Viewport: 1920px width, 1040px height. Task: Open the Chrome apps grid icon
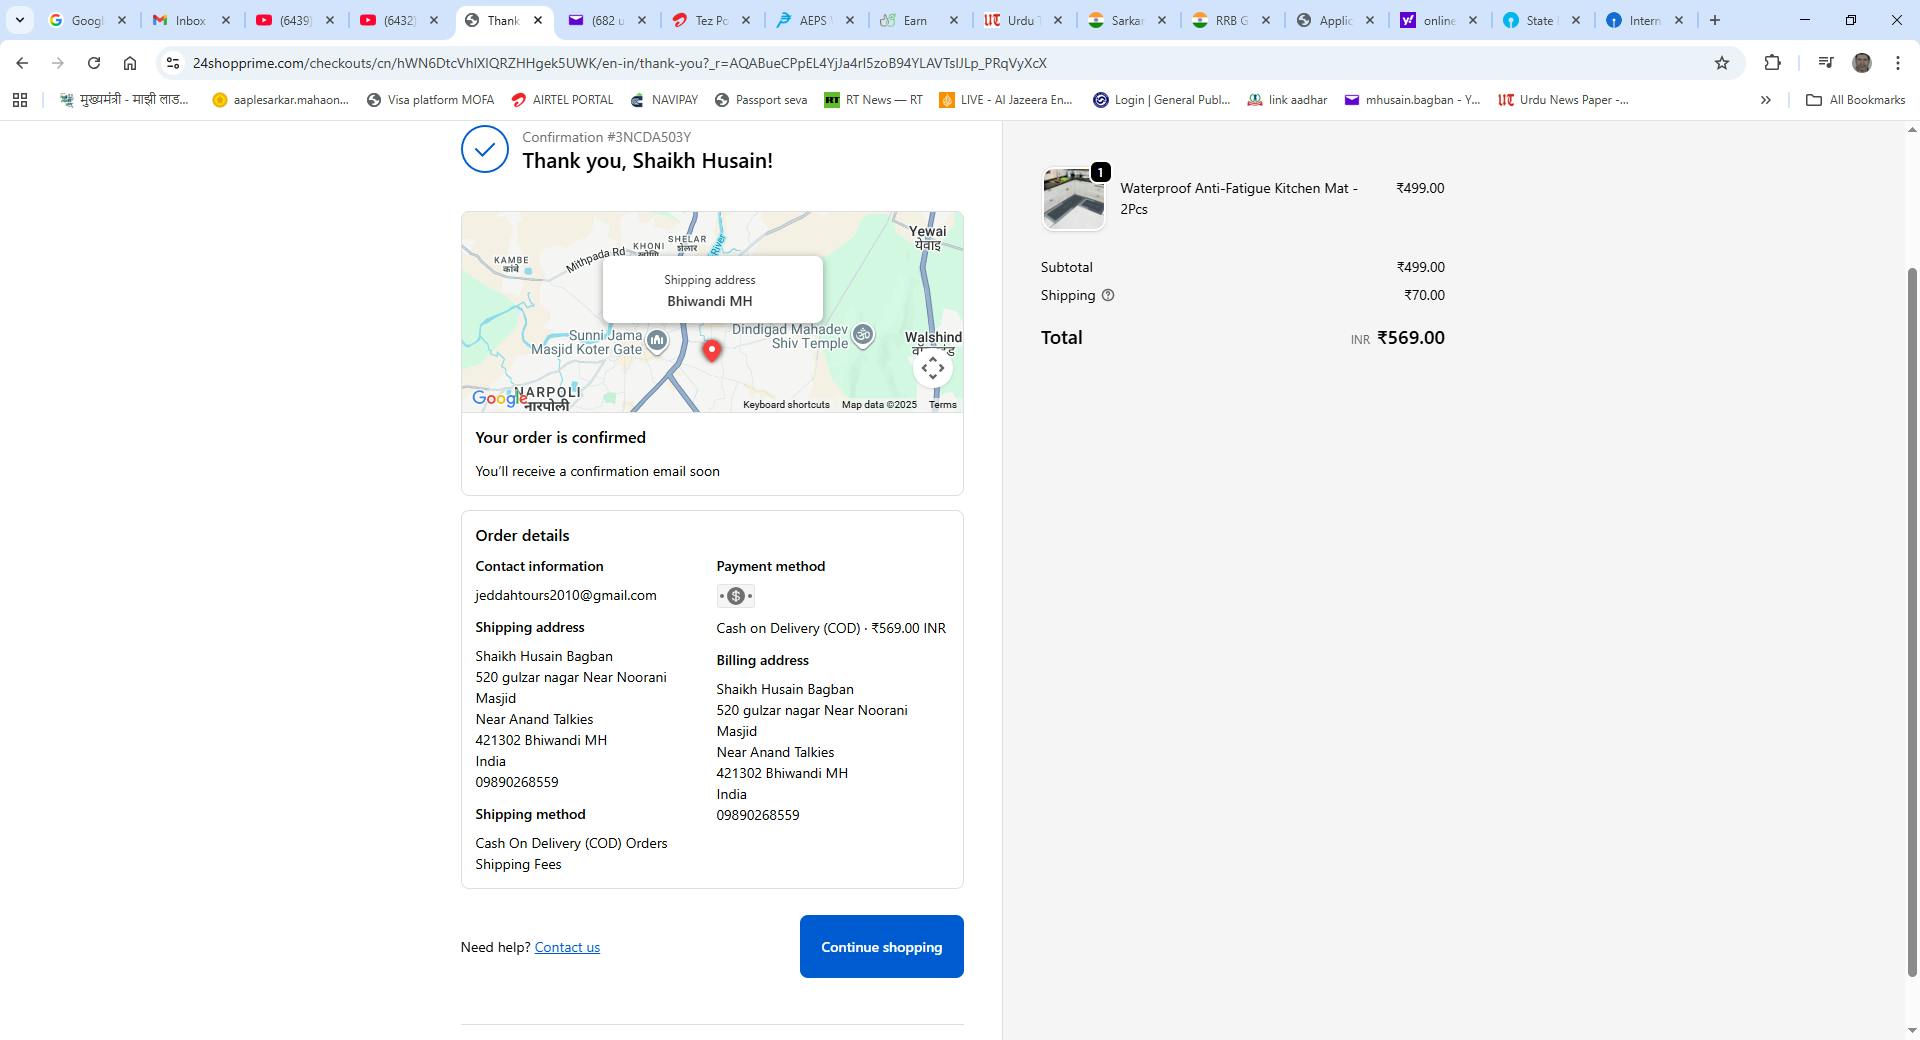coord(20,100)
